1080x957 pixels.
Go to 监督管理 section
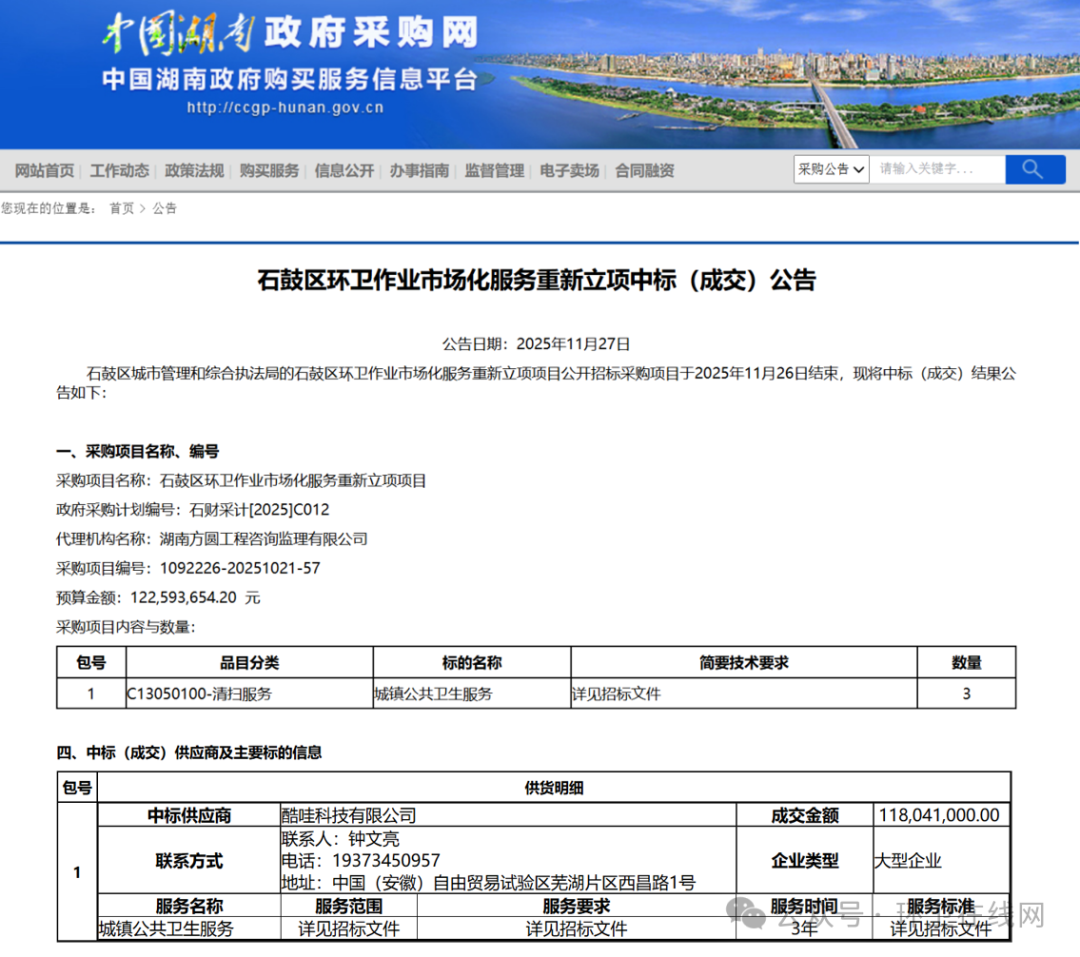tap(495, 171)
